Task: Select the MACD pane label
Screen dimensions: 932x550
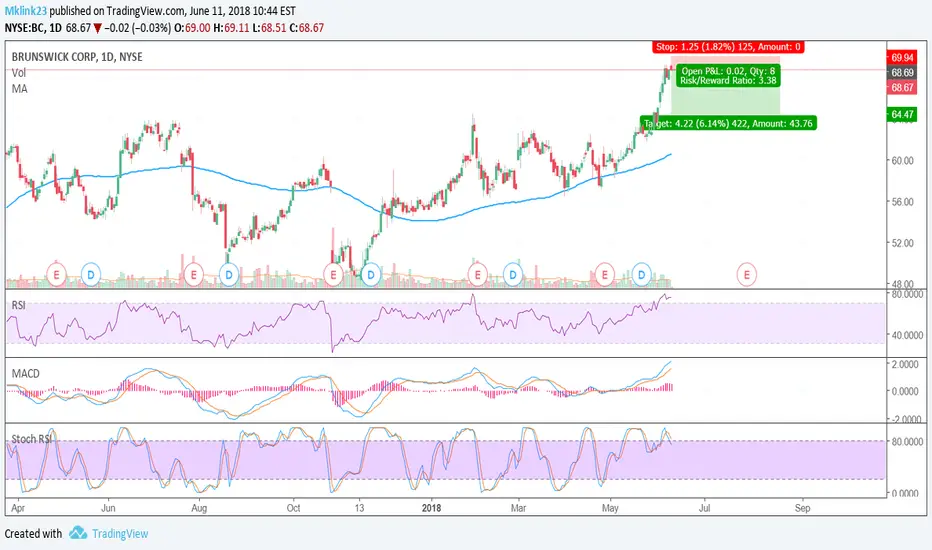Action: (26, 373)
